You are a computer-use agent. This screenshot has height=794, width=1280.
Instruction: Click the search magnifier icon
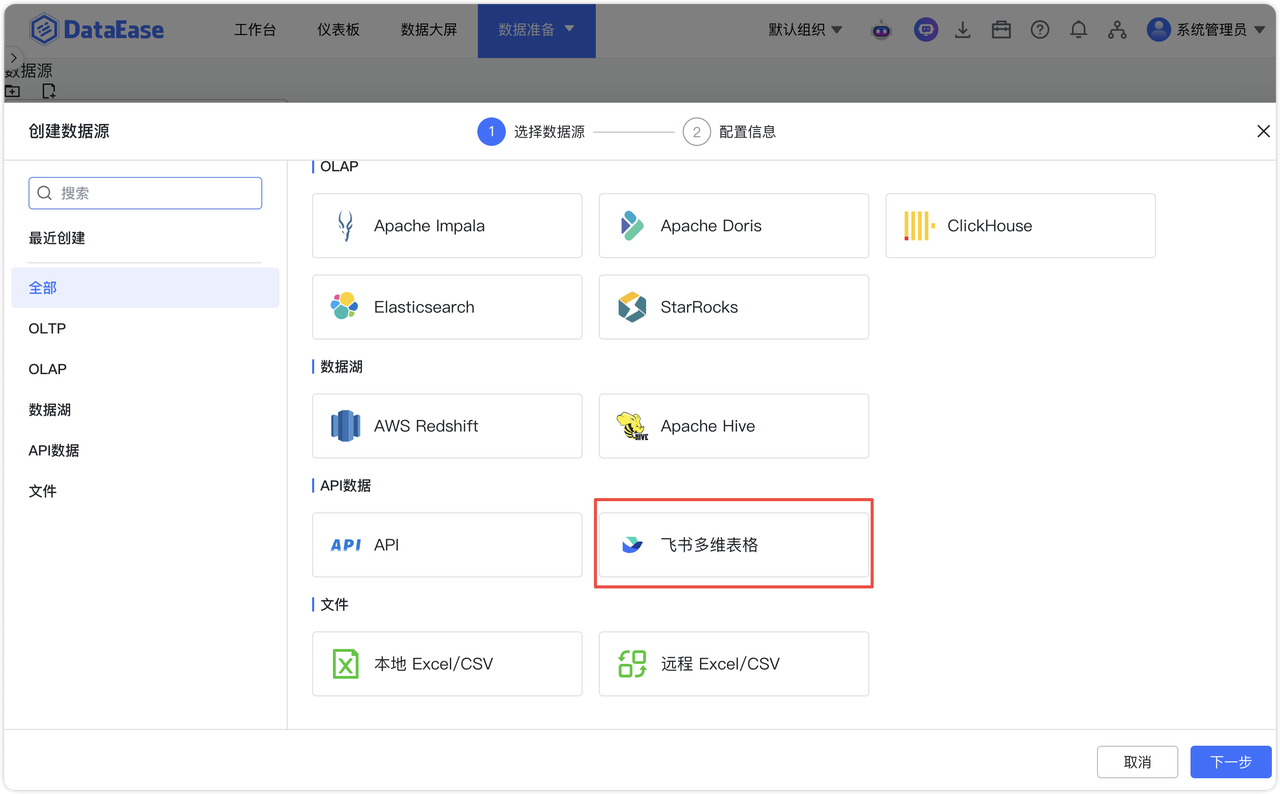(45, 193)
